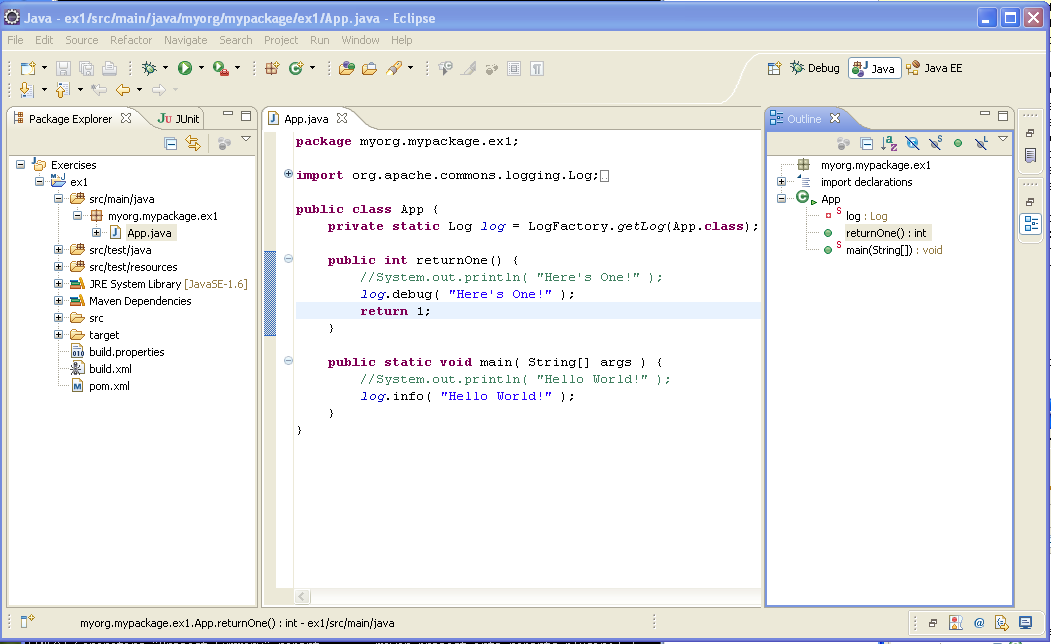Viewport: 1051px width, 644px height.
Task: Click the editor horizontal scrollbar left arrow
Action: coord(302,596)
